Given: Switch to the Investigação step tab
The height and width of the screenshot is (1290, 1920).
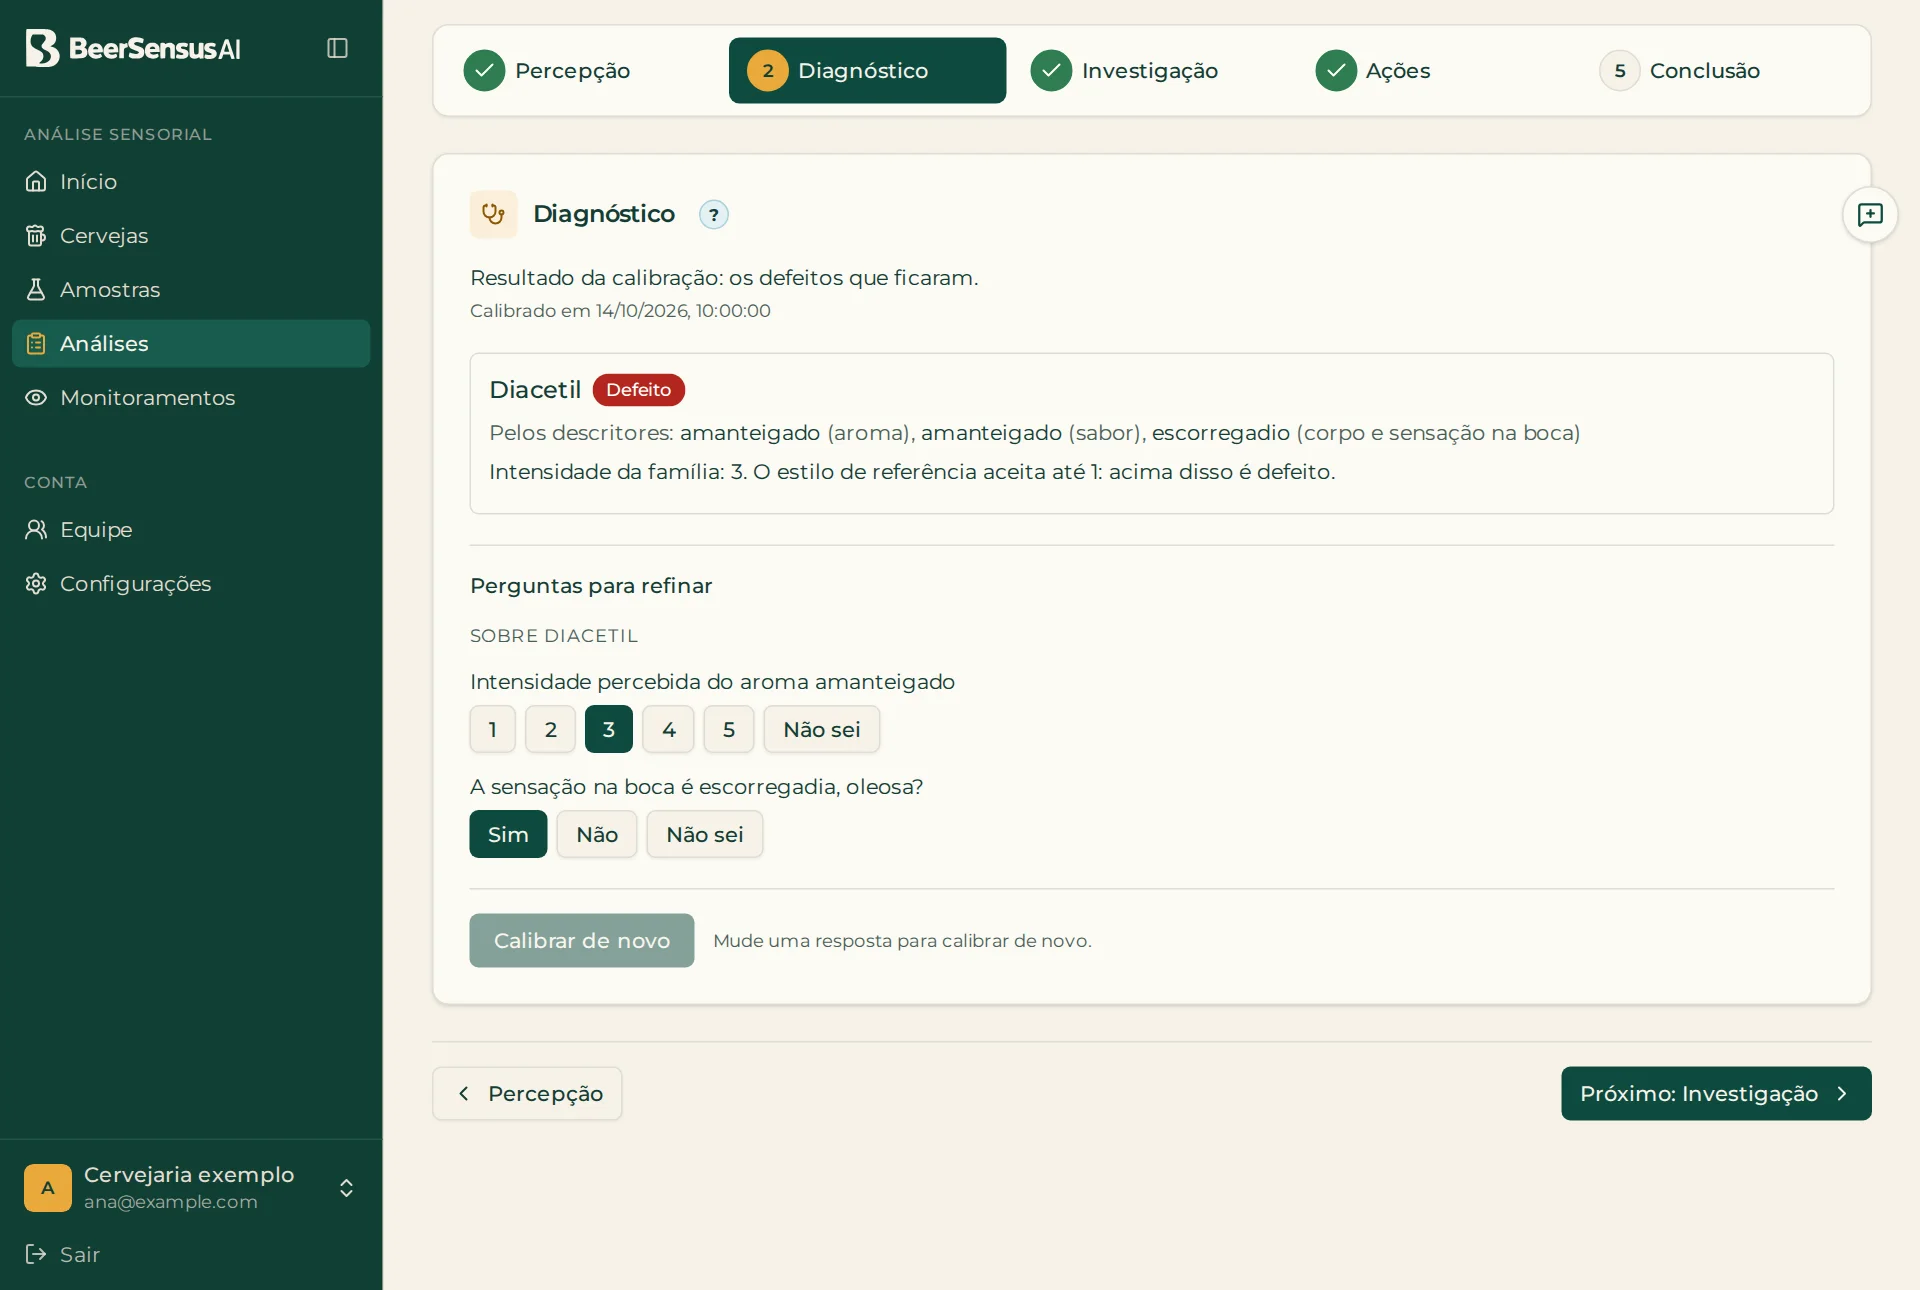Looking at the screenshot, I should click(1125, 70).
